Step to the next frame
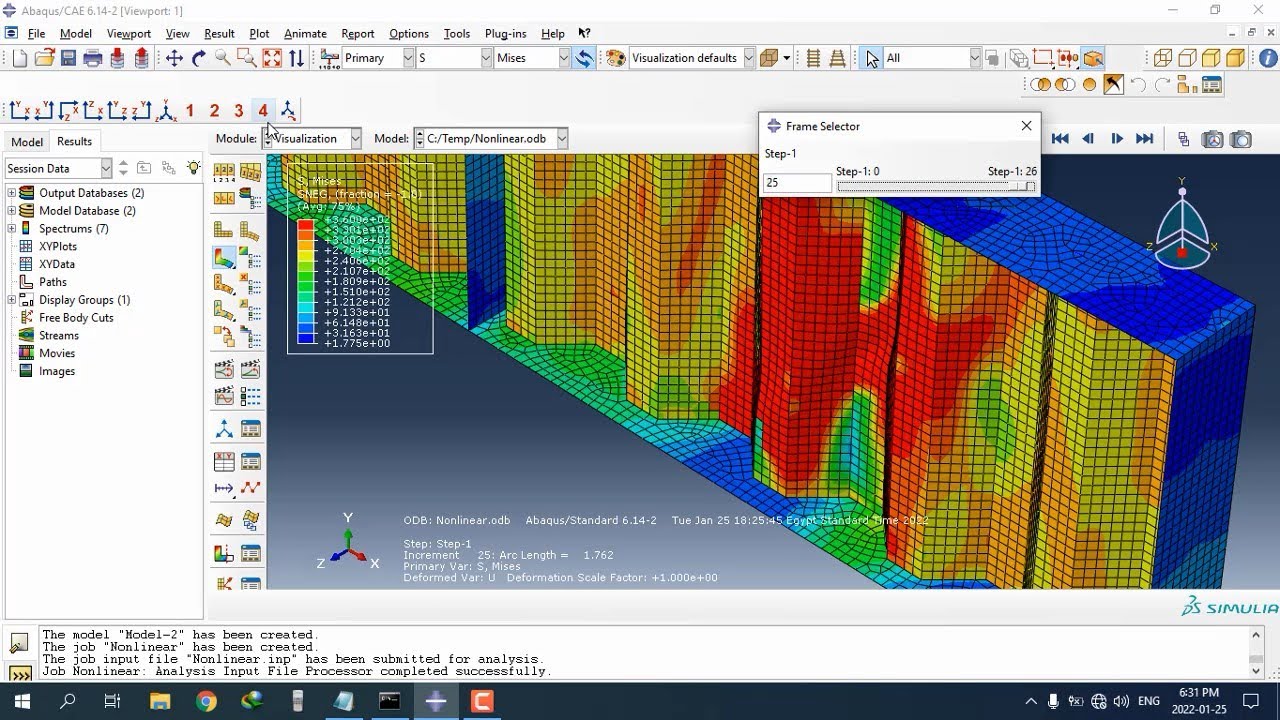Image resolution: width=1280 pixels, height=720 pixels. [x=1117, y=139]
